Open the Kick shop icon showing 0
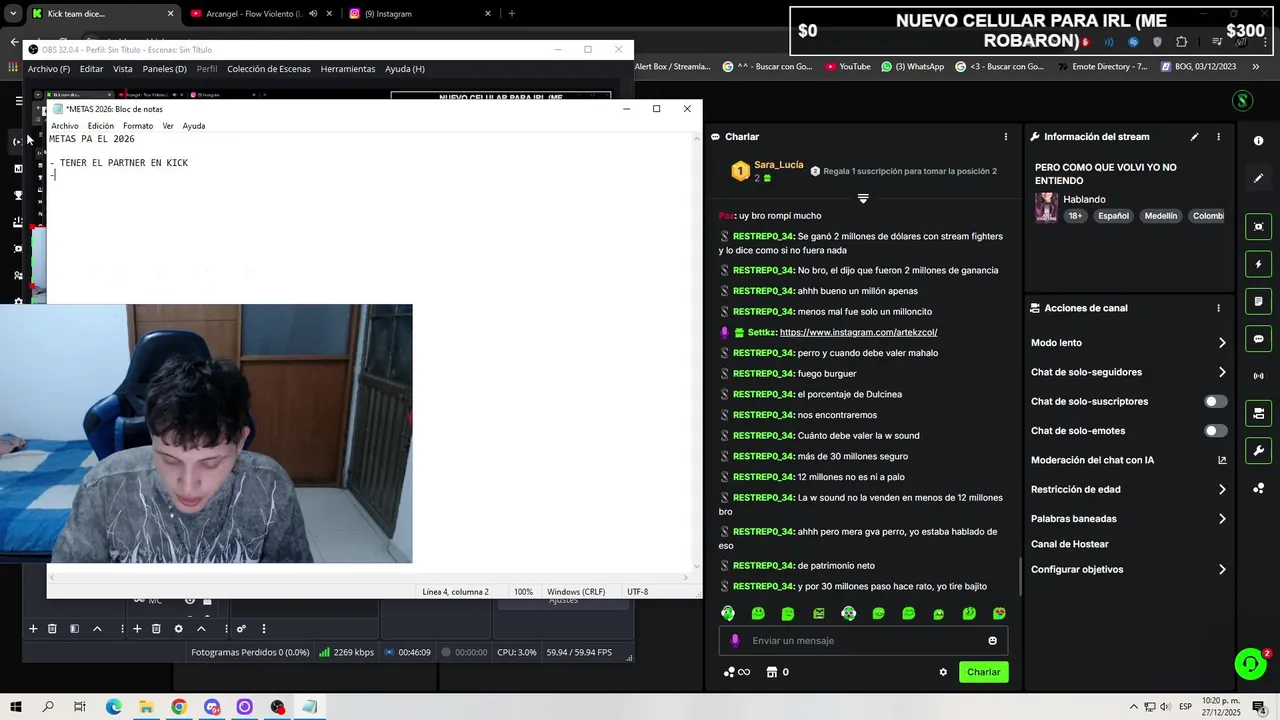1280x720 pixels. (x=777, y=672)
